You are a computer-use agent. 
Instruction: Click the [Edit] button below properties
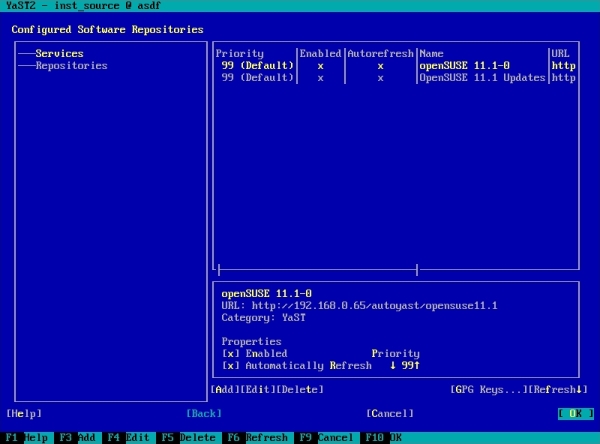click(258, 390)
